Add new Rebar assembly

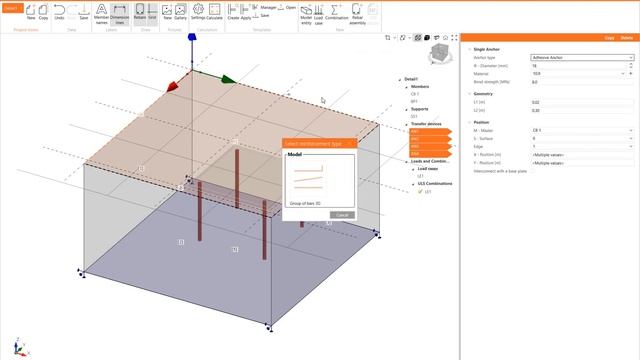point(357,14)
